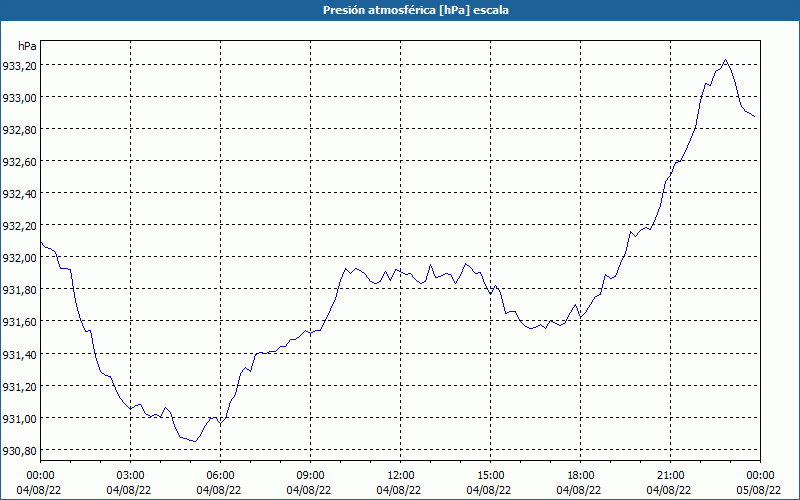The image size is (800, 500).
Task: Click the 18:00 time axis label
Action: tap(581, 476)
